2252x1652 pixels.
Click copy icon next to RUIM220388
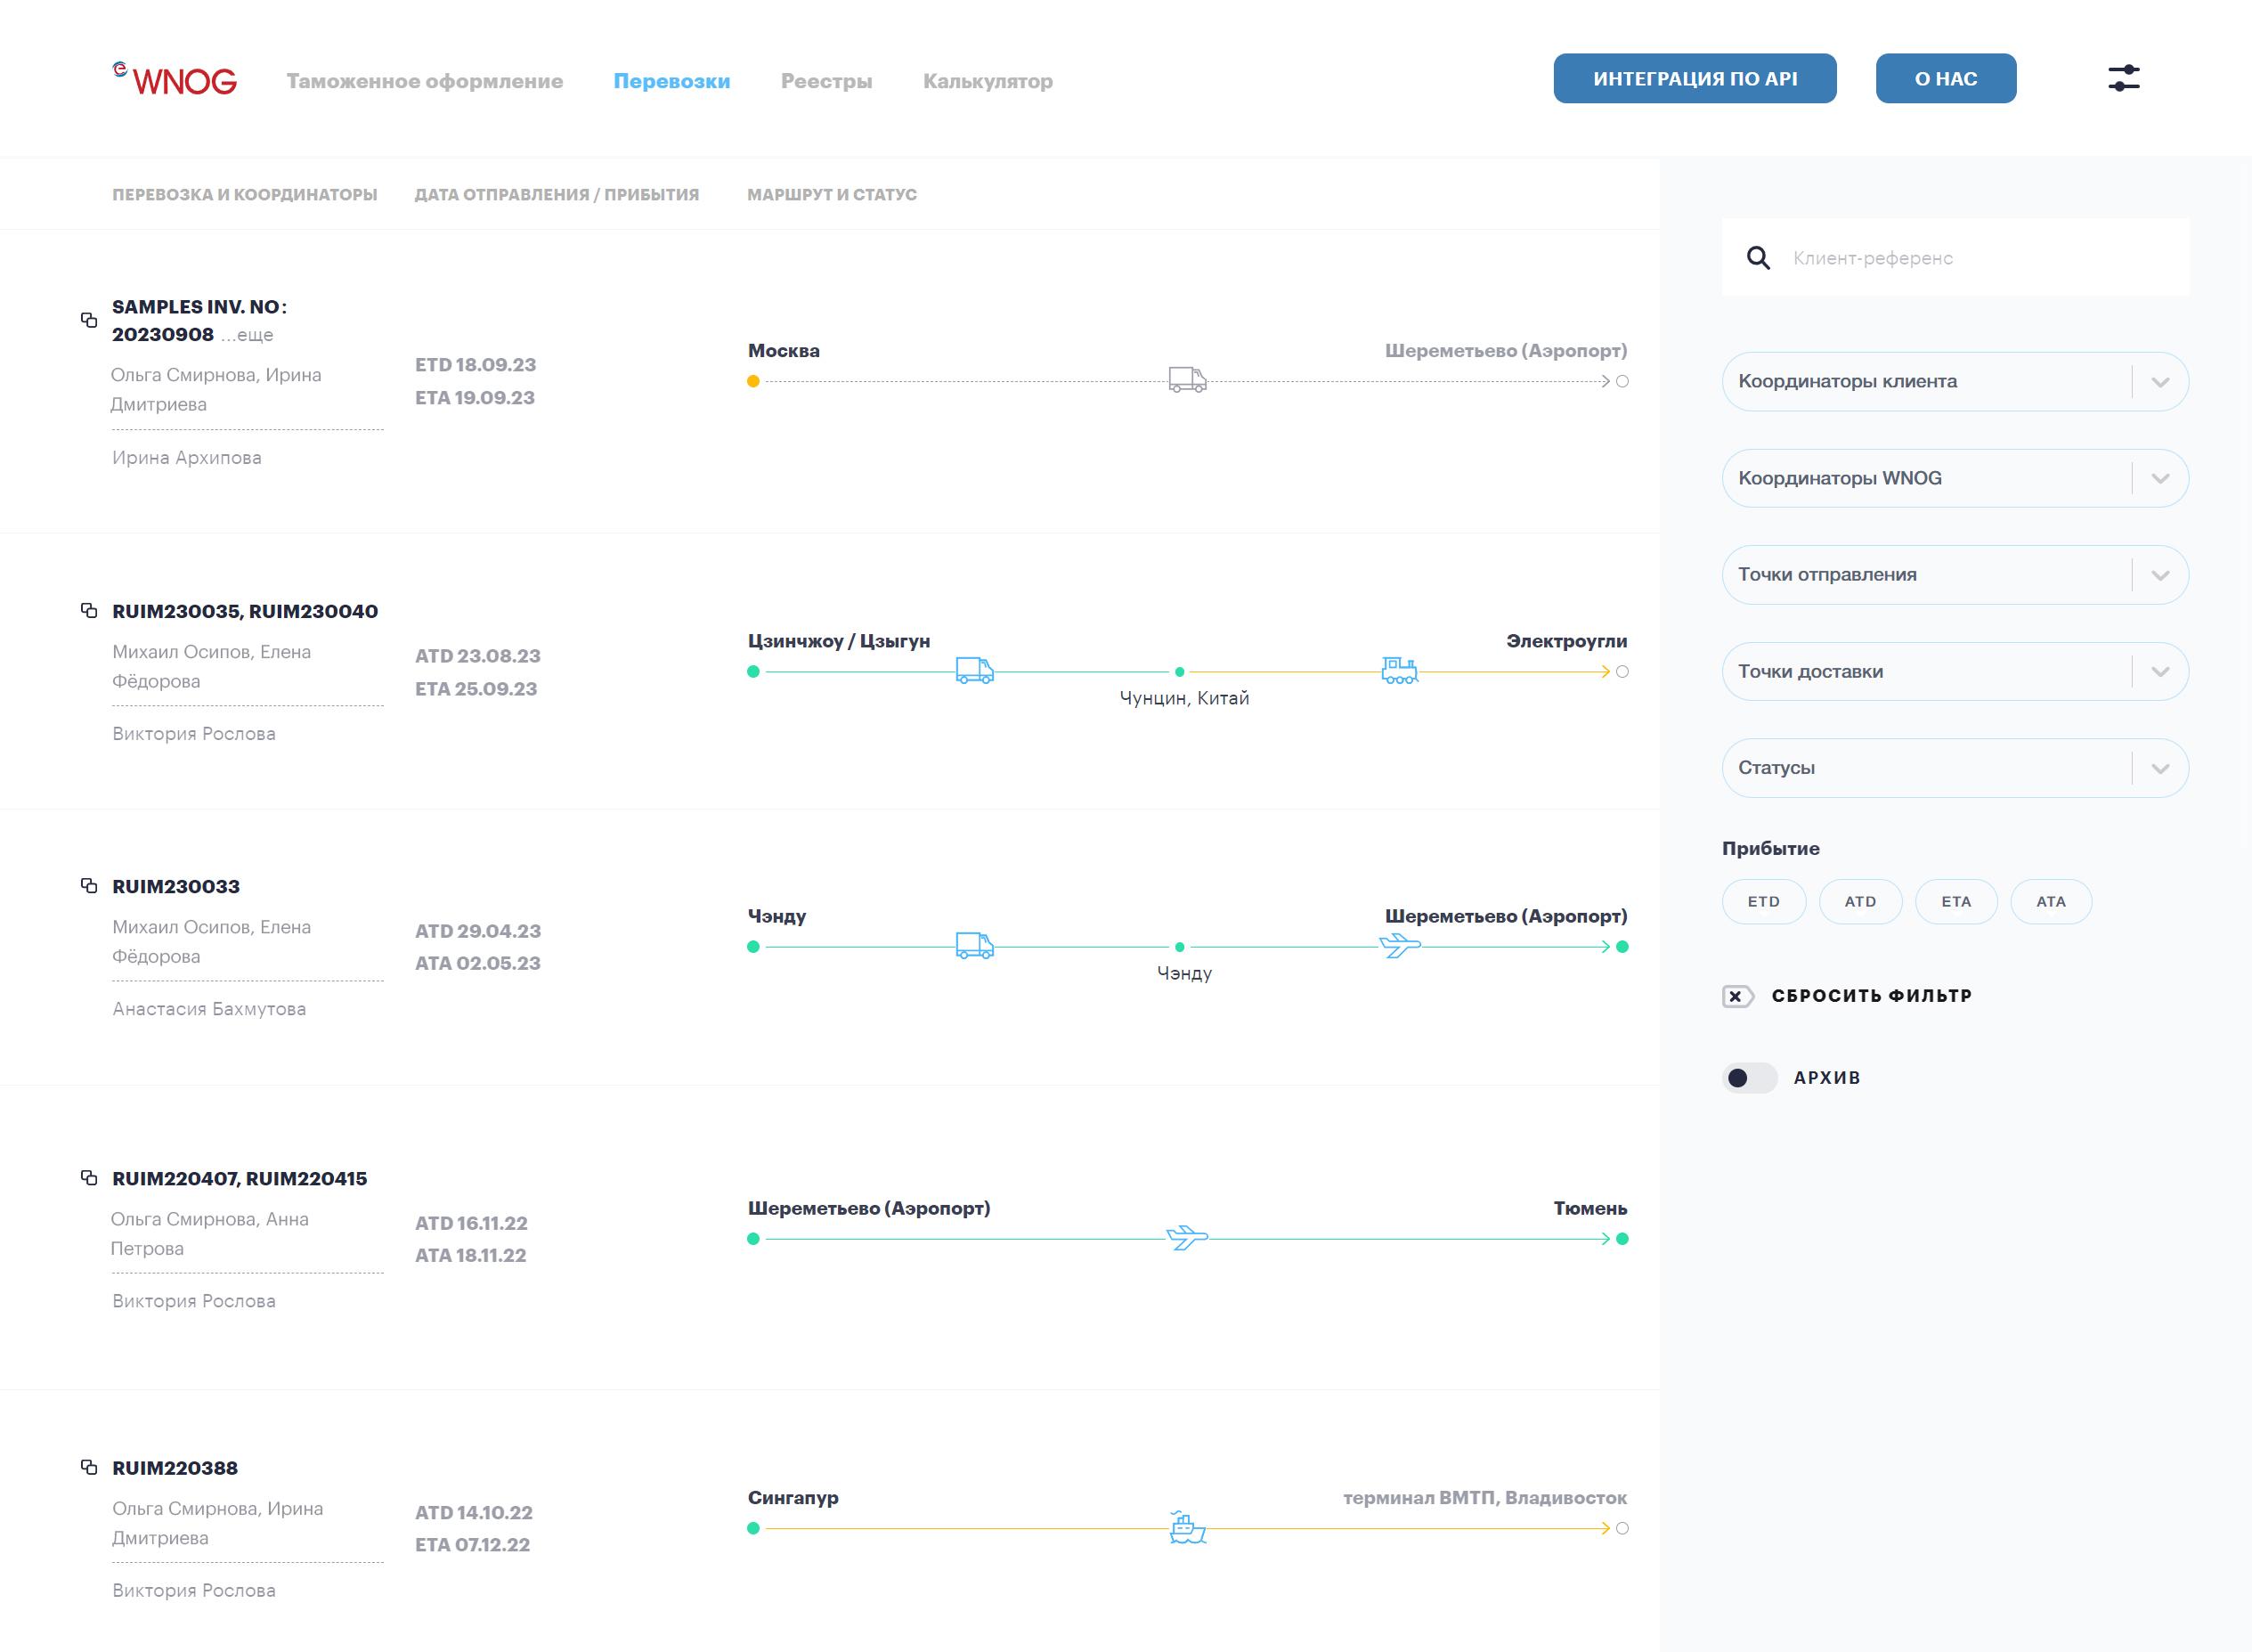point(89,1467)
